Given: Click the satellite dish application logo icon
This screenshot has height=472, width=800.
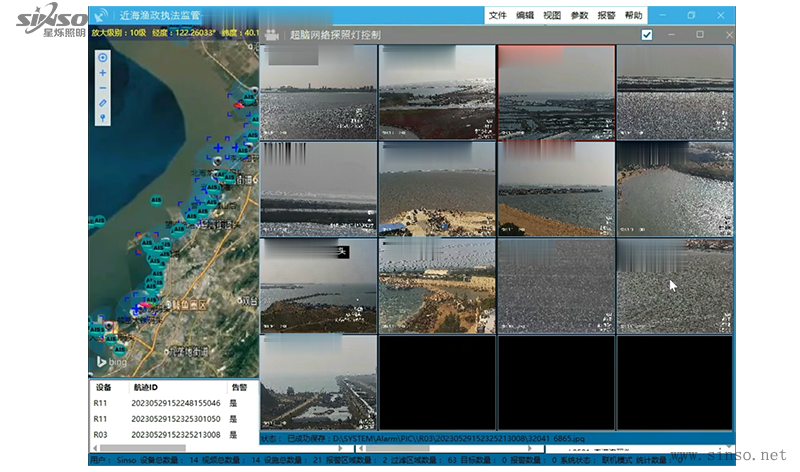Looking at the screenshot, I should 103,15.
